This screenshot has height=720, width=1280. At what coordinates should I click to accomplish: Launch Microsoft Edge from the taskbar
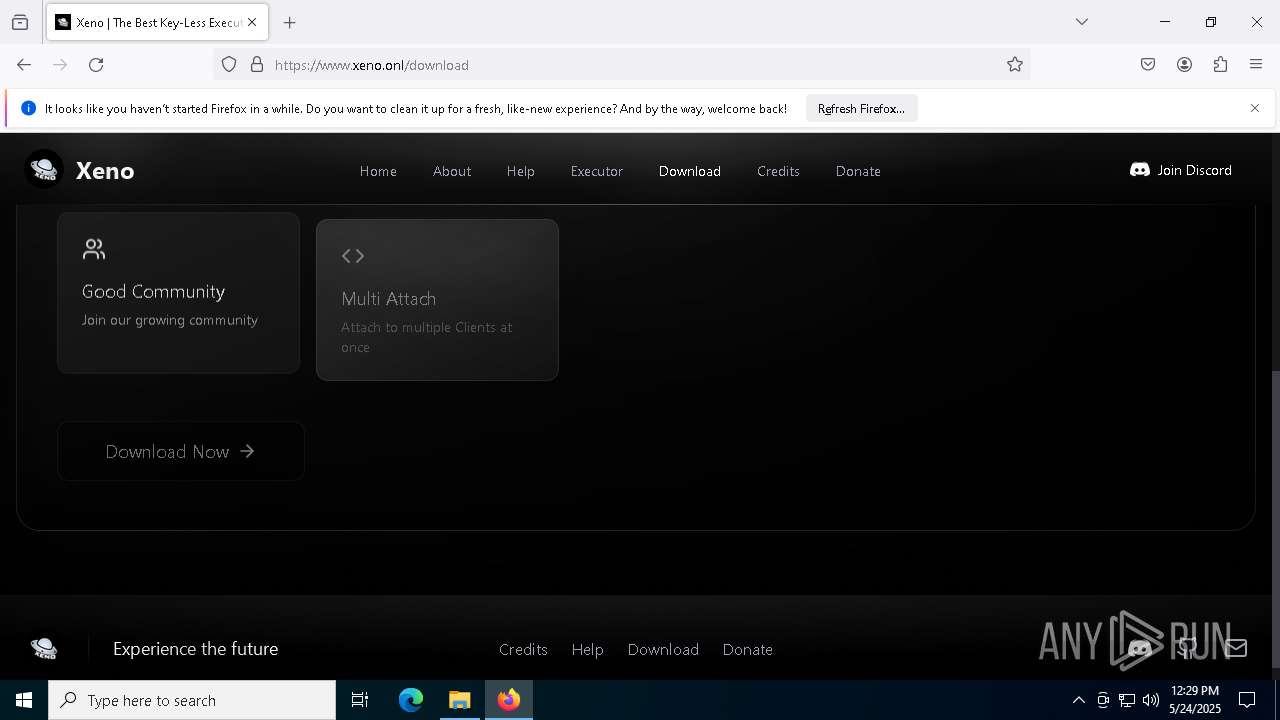tap(411, 700)
